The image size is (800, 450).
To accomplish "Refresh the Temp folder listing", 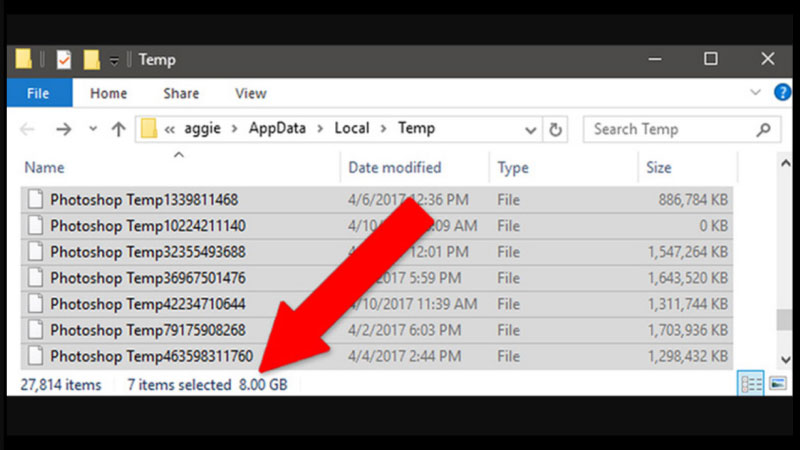I will 557,129.
